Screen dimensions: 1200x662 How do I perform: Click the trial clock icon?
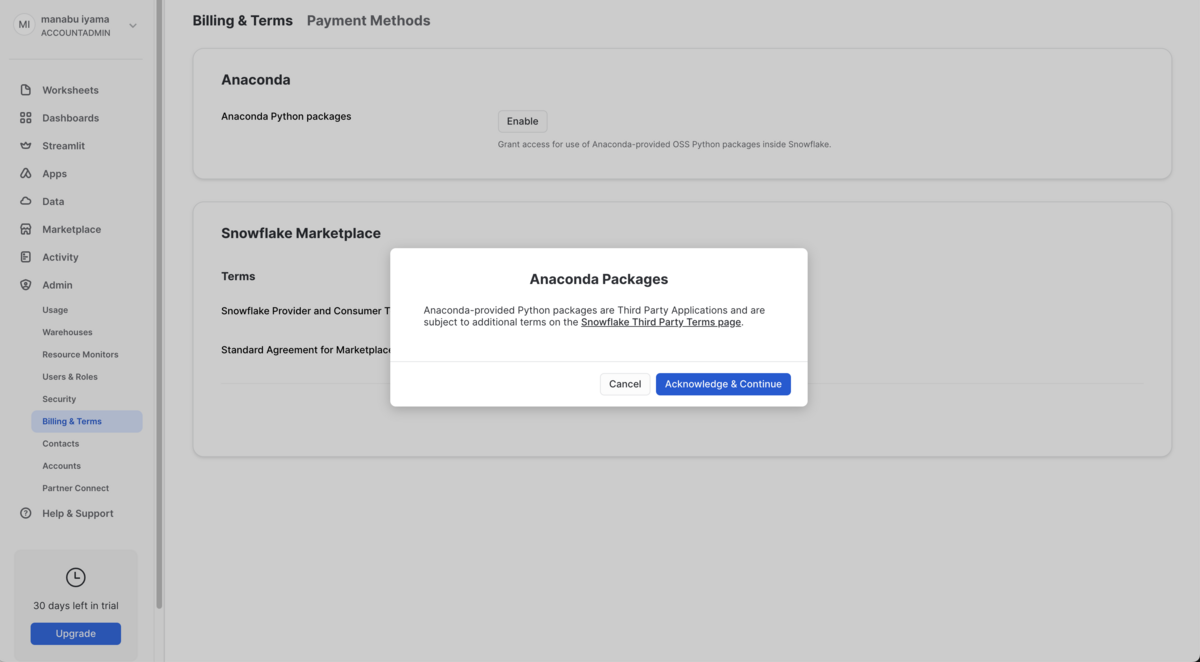click(x=76, y=577)
